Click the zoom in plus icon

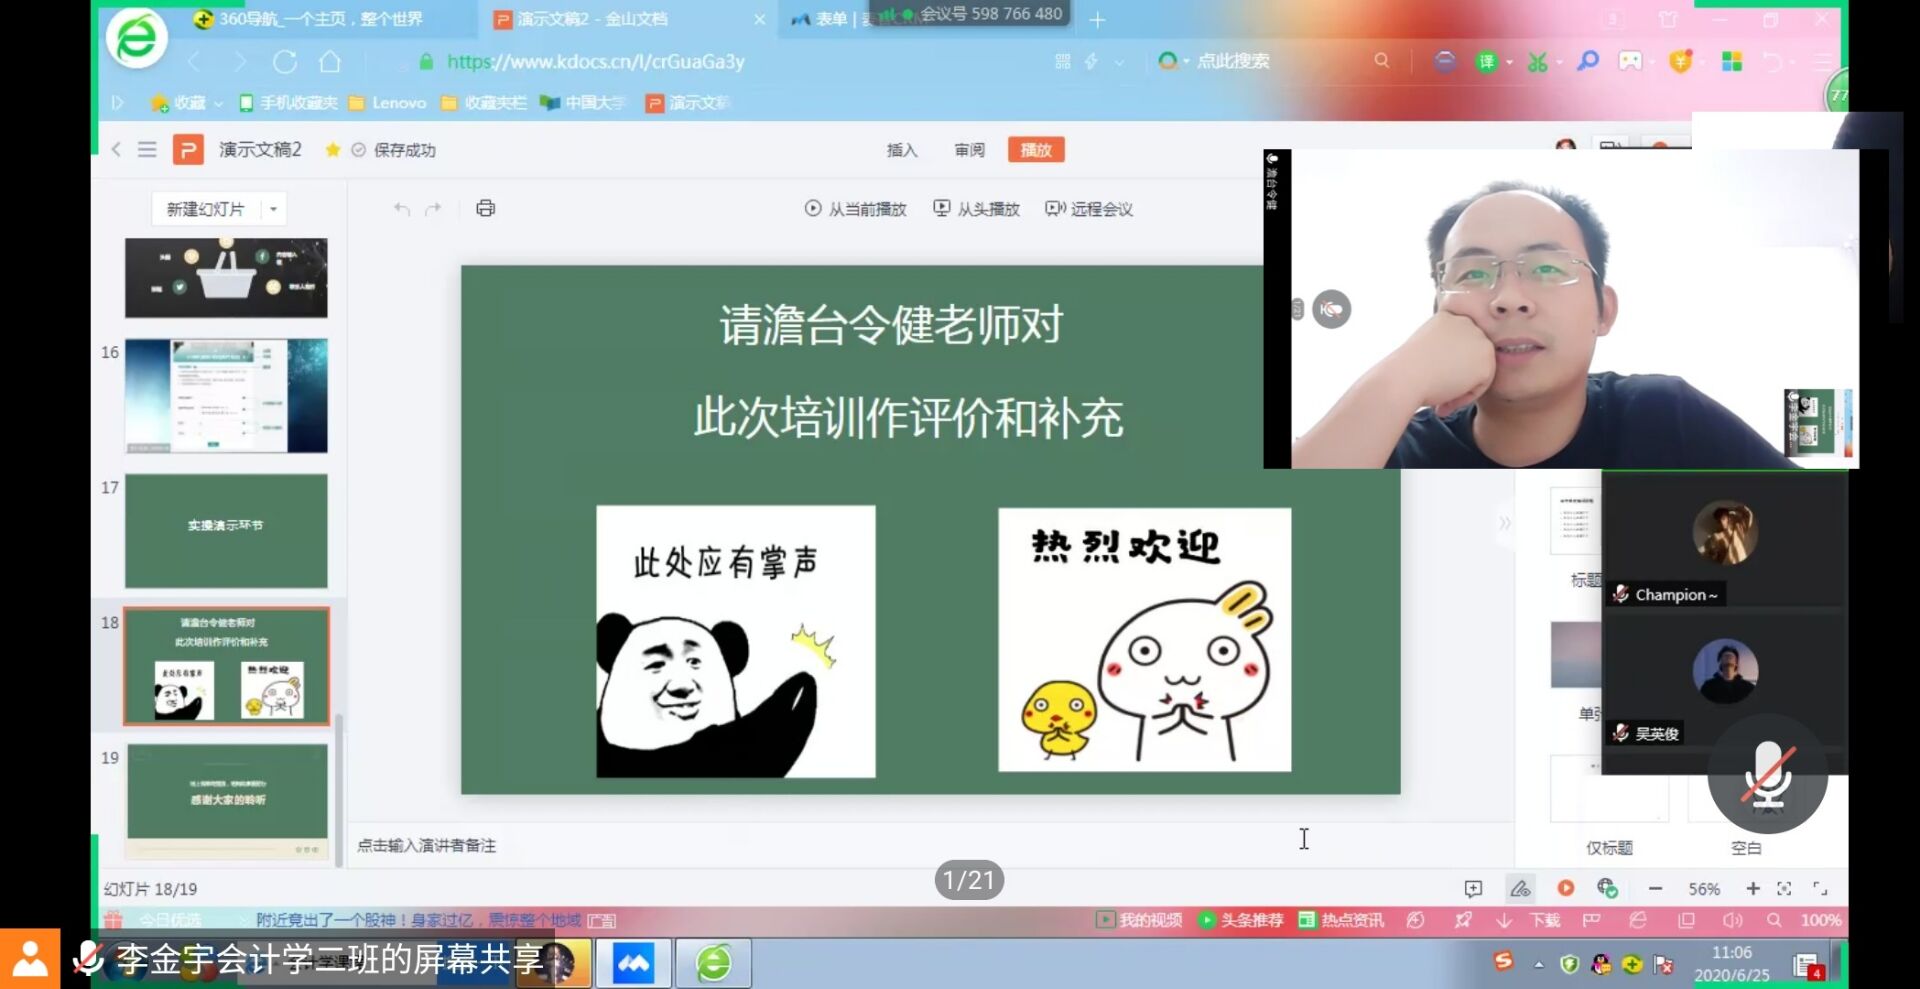click(1753, 888)
